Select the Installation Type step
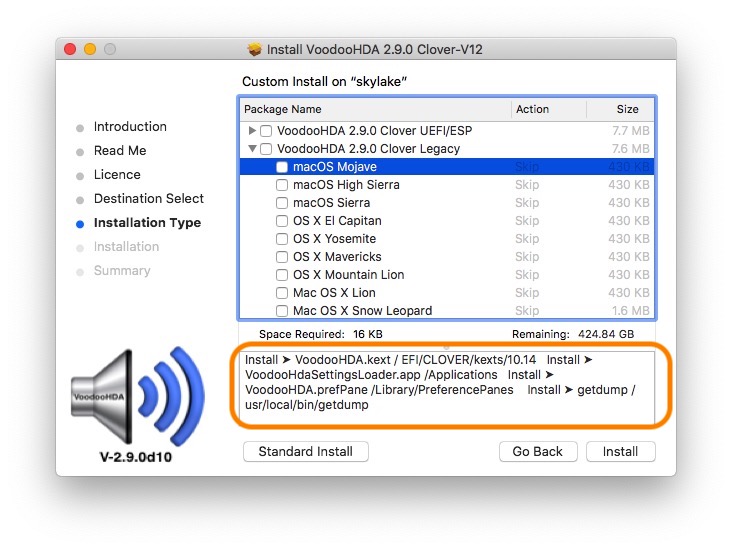Image resolution: width=732 pixels, height=550 pixels. [148, 223]
